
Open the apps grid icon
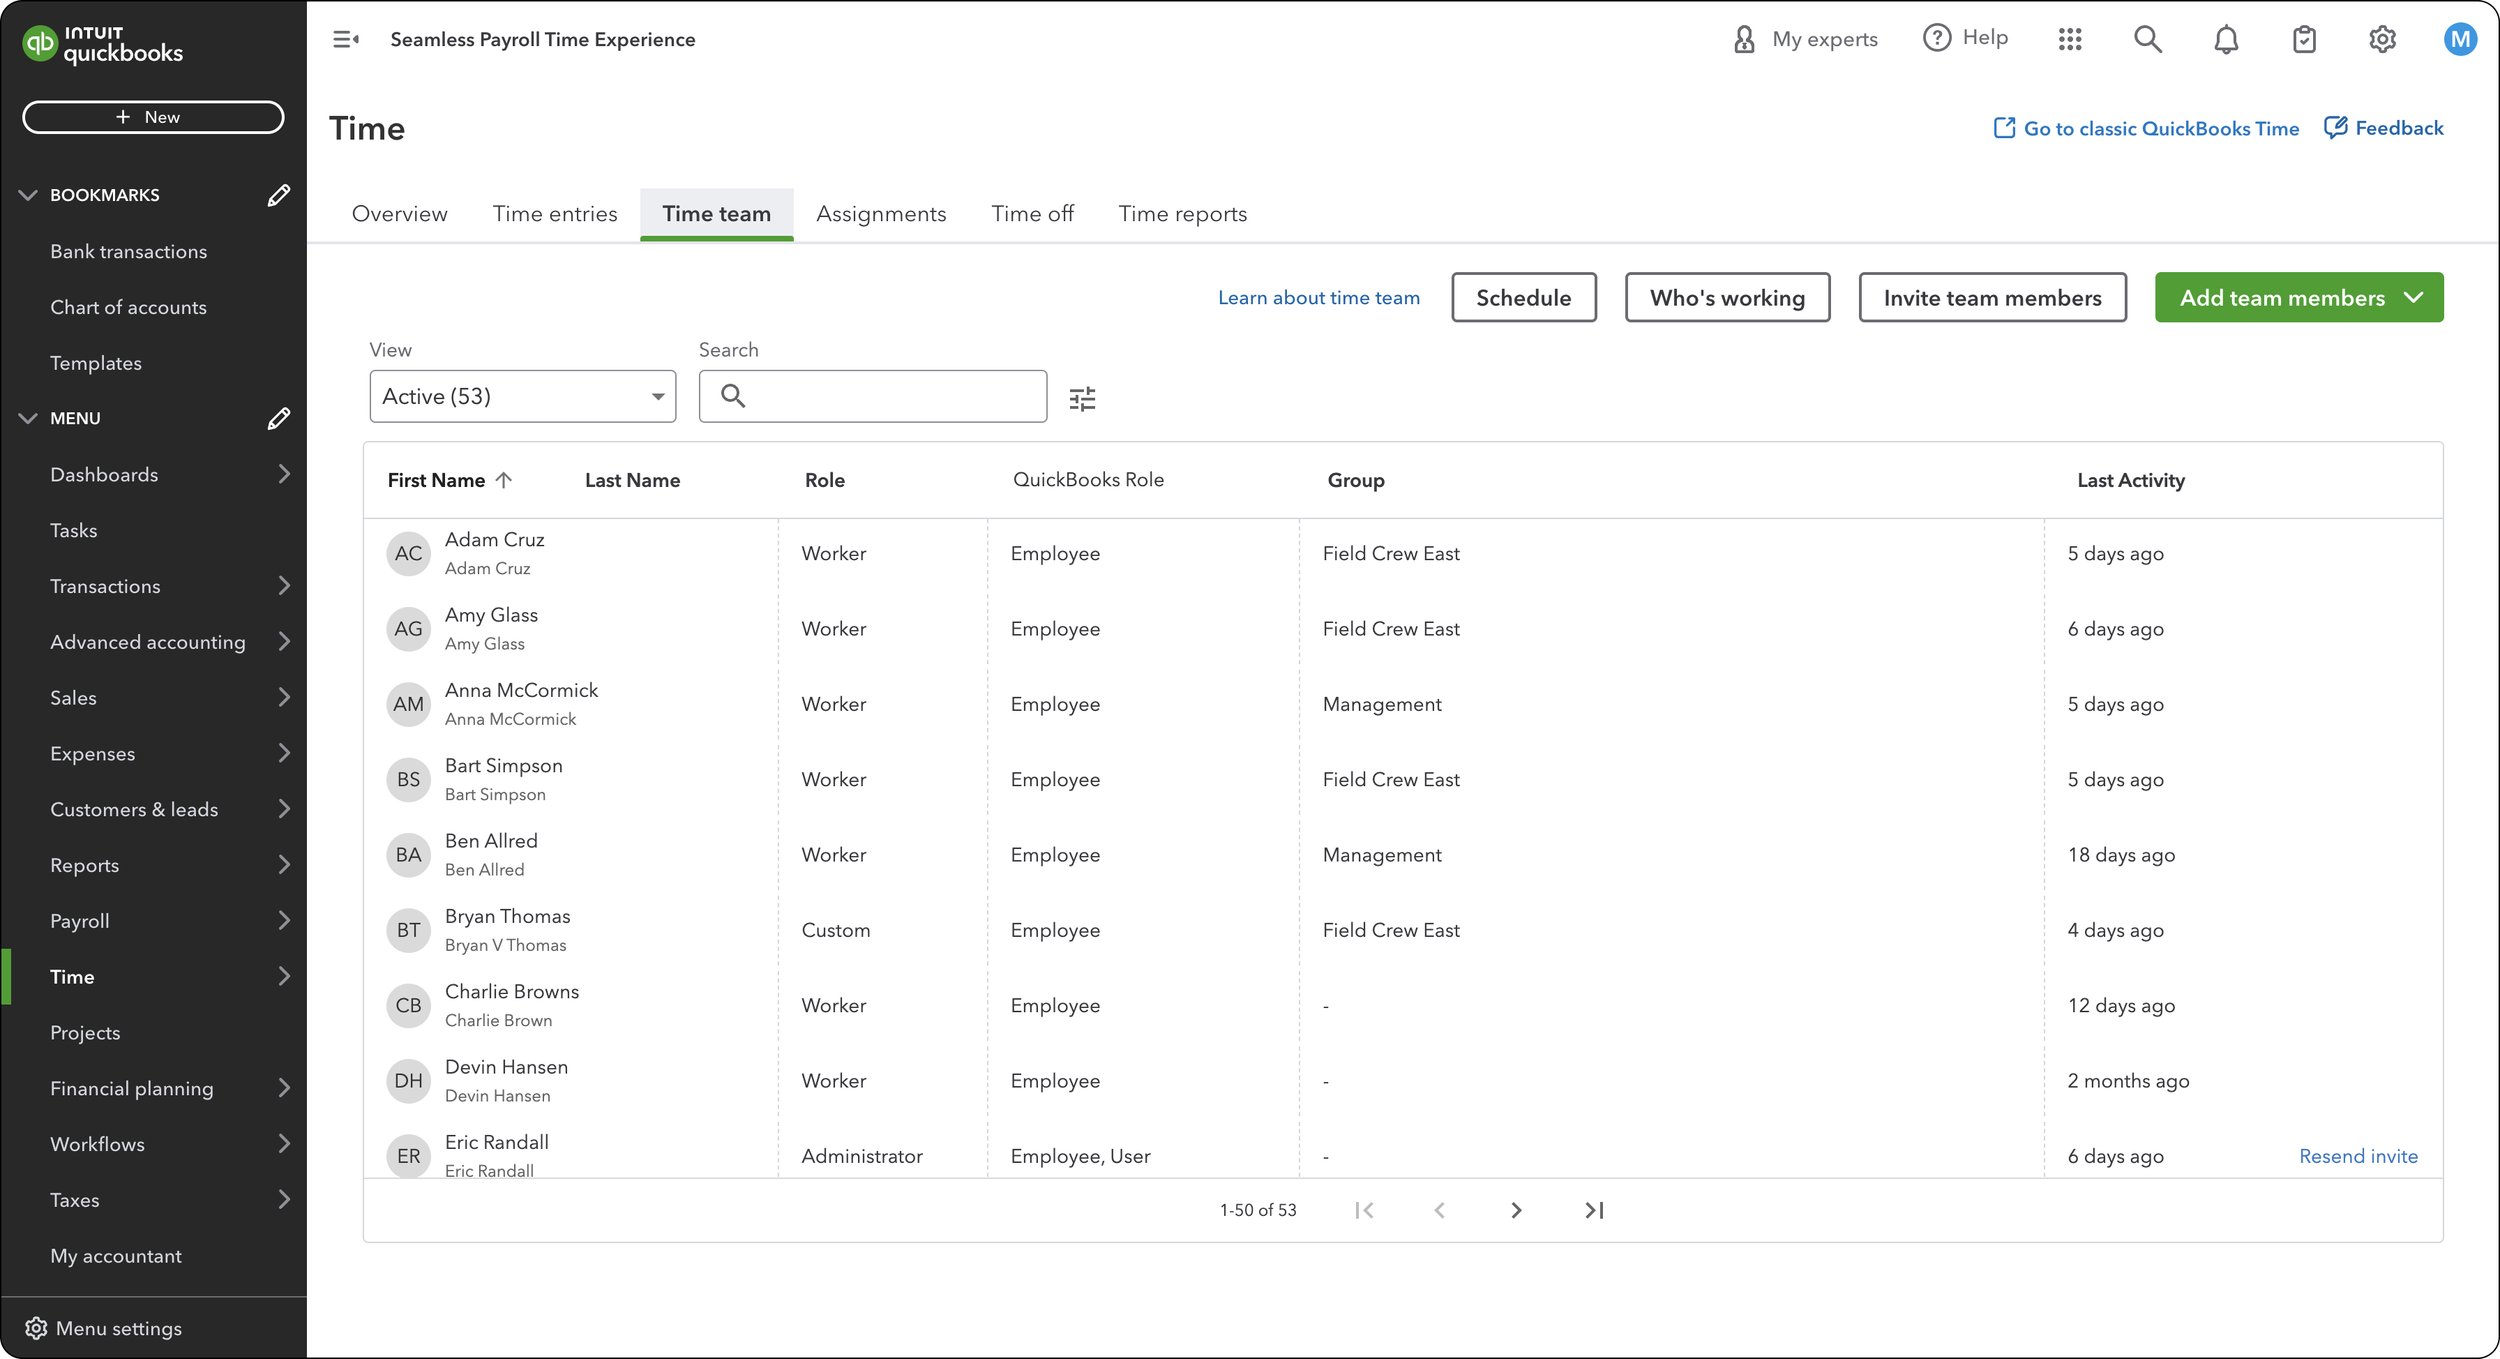click(2069, 39)
